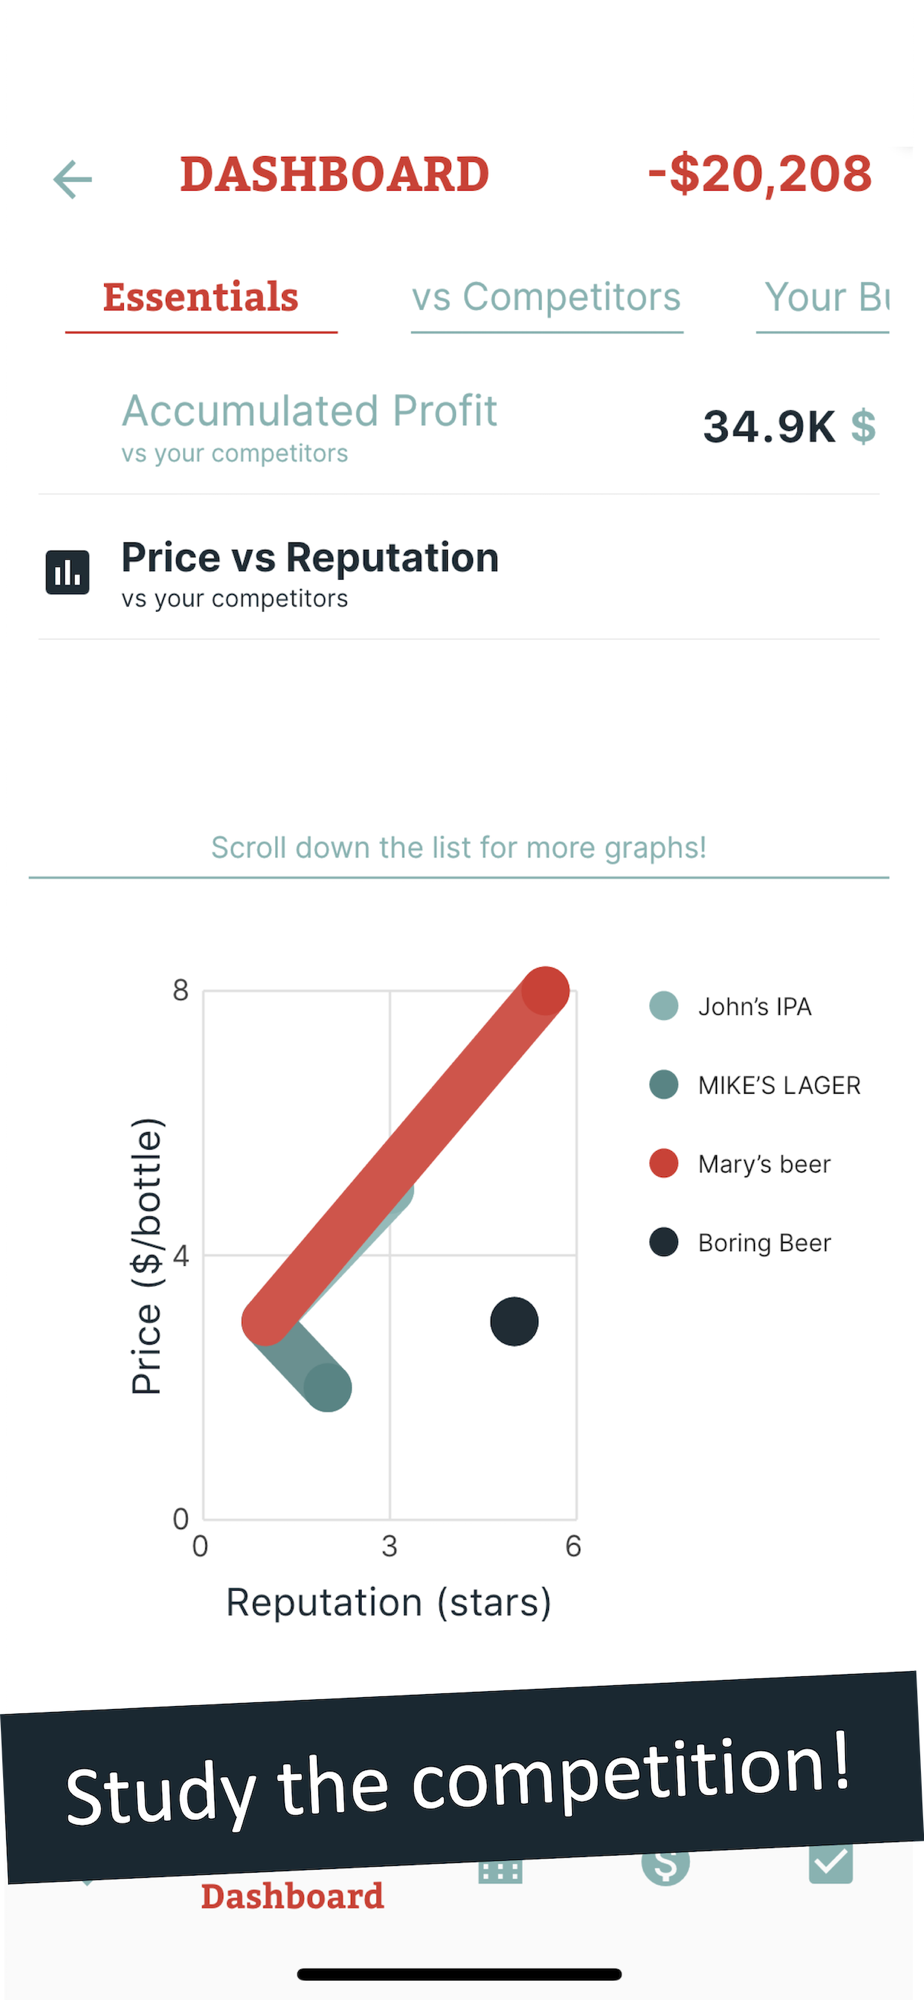Tap the Scroll down for more graphs hint
The image size is (924, 2000).
tap(459, 848)
